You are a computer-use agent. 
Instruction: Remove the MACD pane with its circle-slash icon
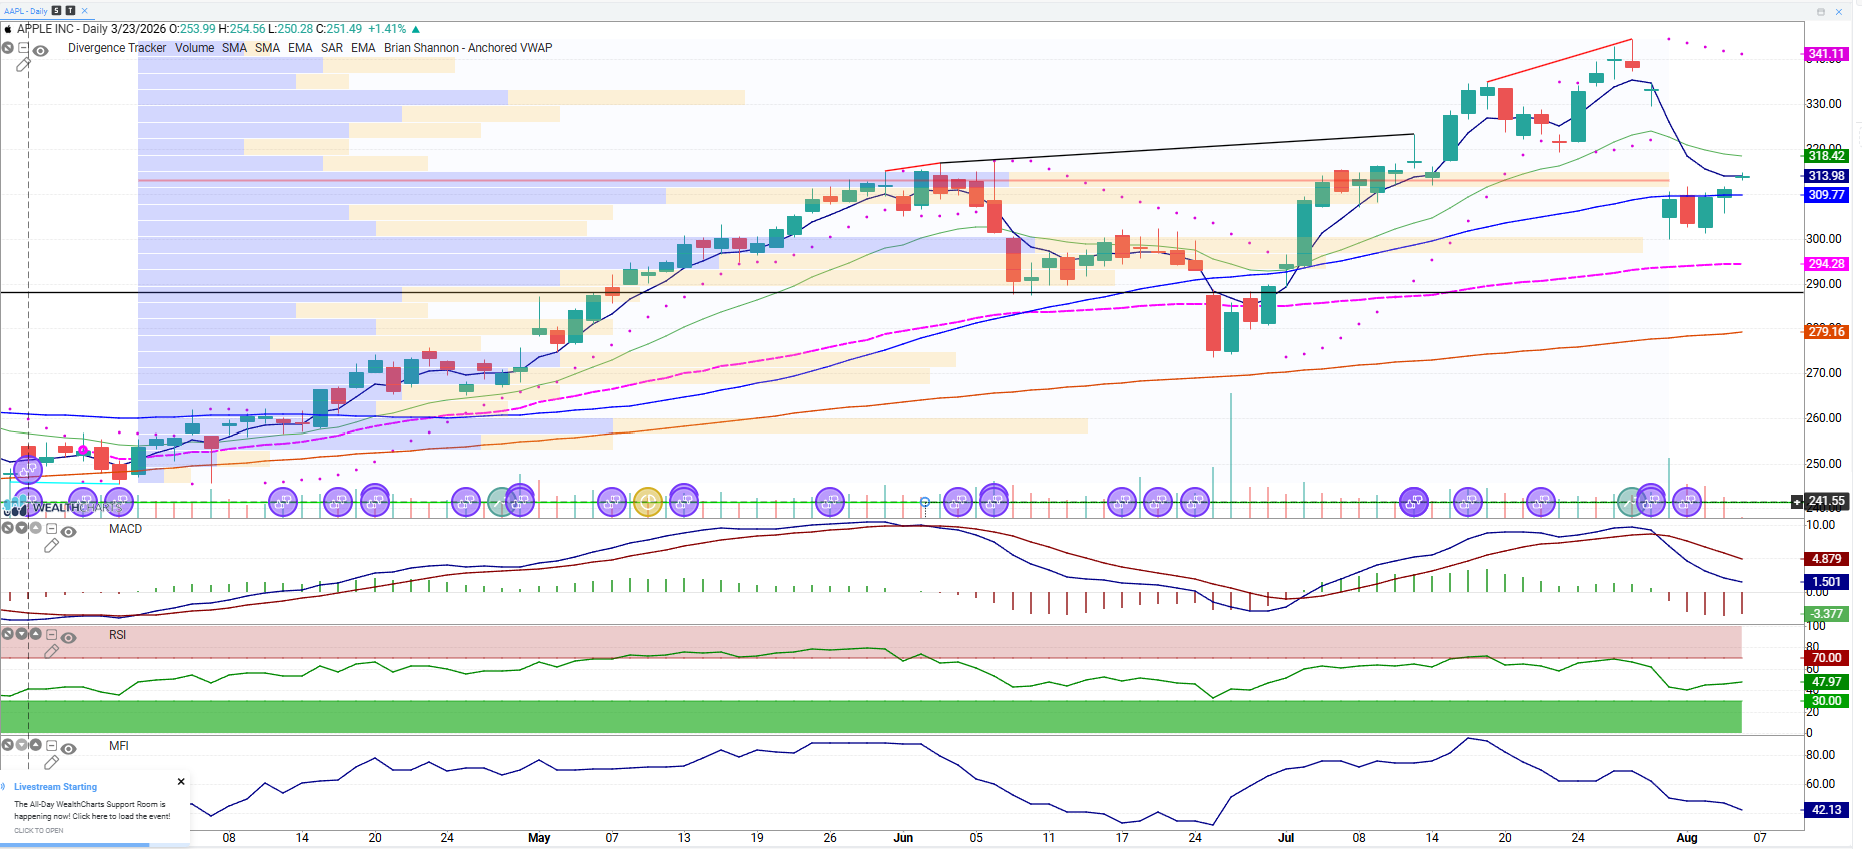7,528
